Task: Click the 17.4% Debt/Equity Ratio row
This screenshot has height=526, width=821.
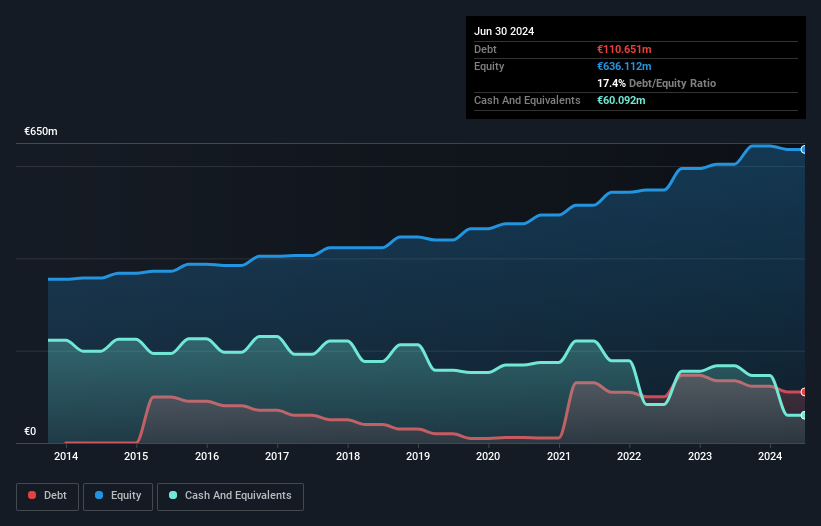Action: coord(656,83)
